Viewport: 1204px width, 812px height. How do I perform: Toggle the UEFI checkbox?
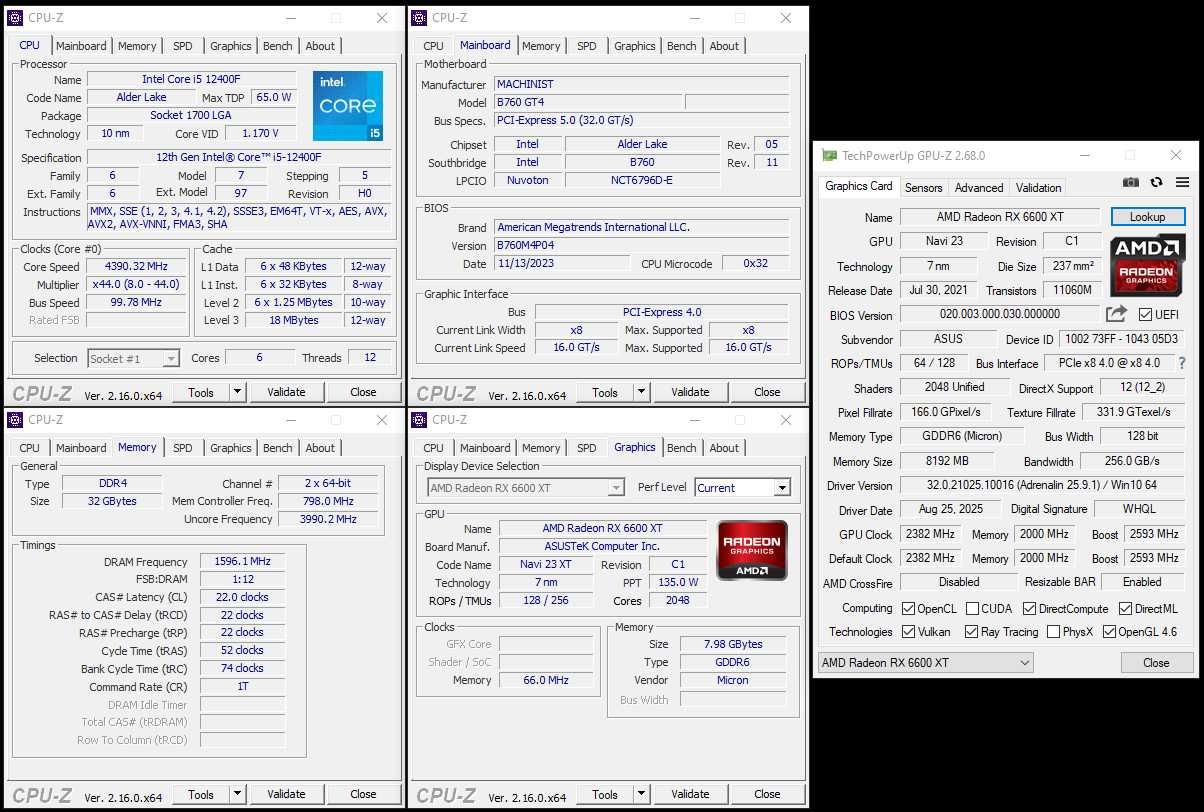[1145, 314]
